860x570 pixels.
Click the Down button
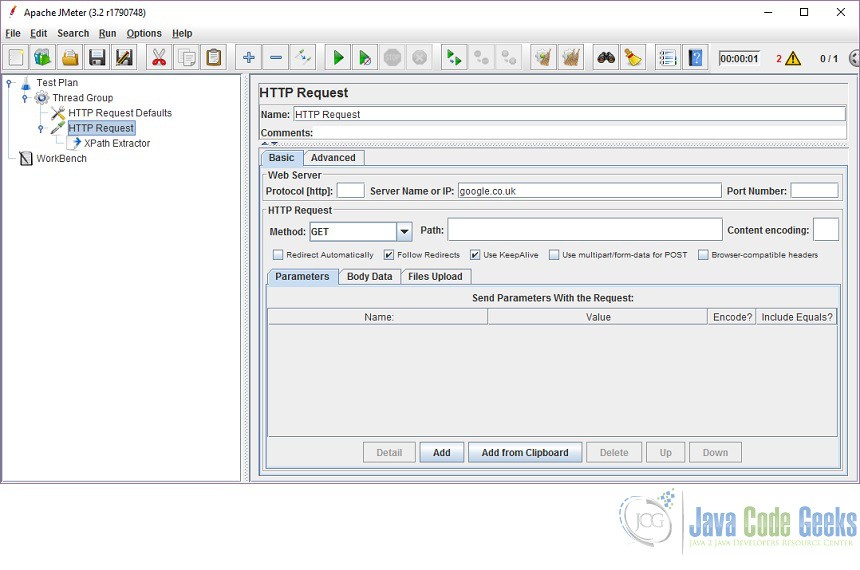point(715,453)
